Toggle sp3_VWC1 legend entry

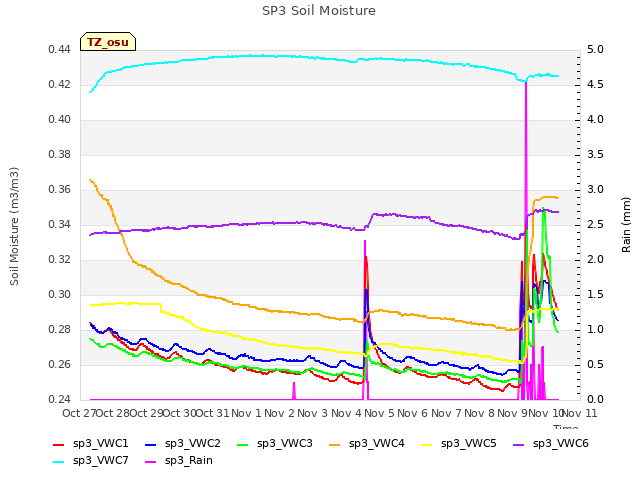[91, 443]
